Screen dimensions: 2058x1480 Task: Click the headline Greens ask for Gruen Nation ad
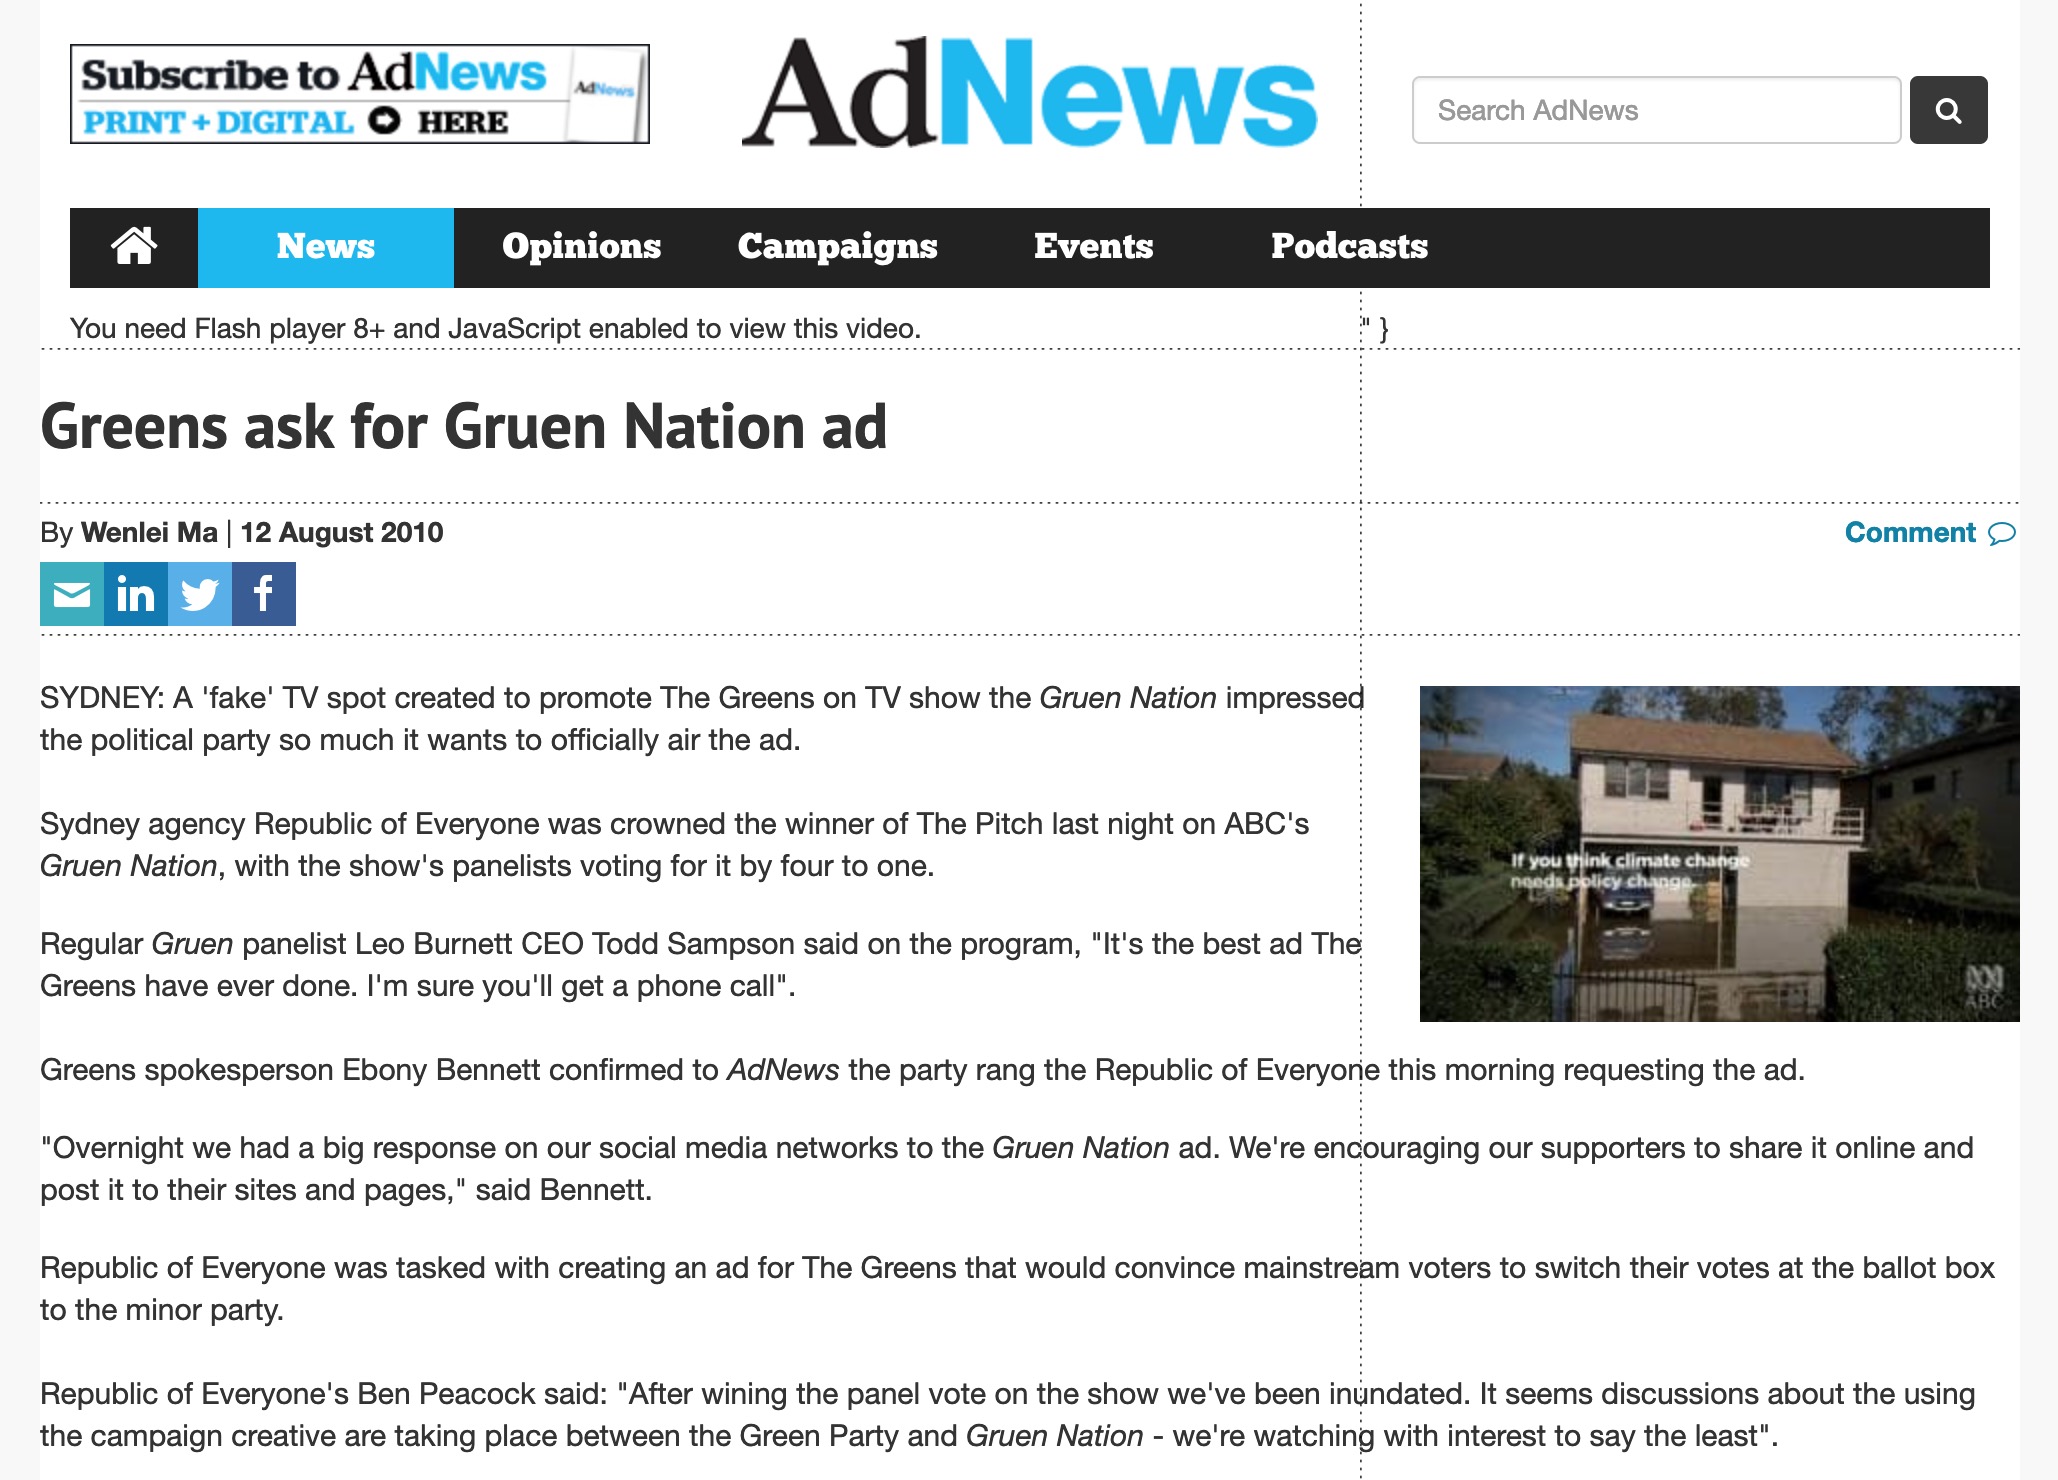[464, 426]
